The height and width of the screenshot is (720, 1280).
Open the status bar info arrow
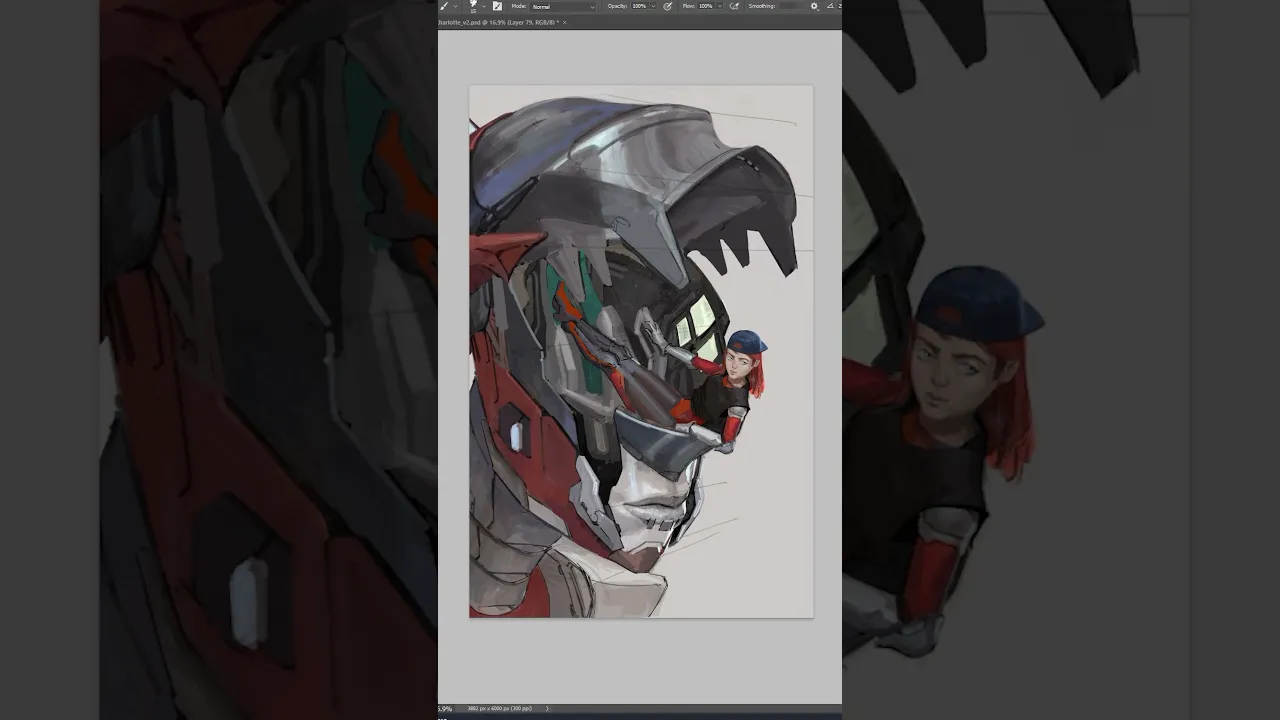pyautogui.click(x=547, y=708)
